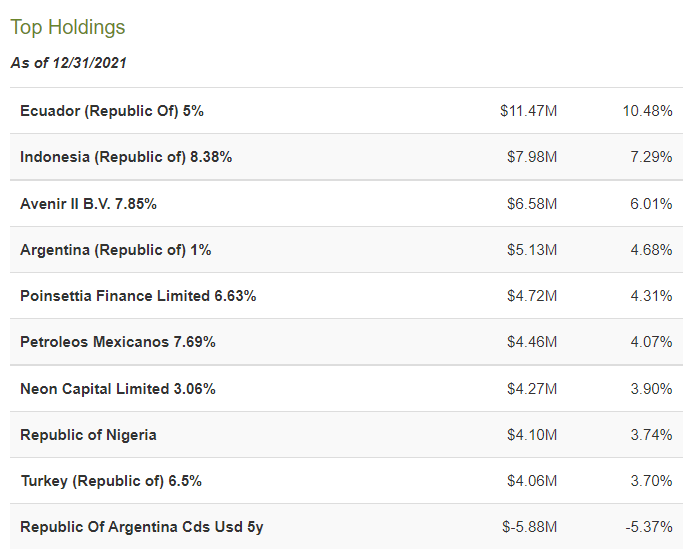The height and width of the screenshot is (549, 692).
Task: Click the $11.47M market value for Ecuador
Action: click(528, 111)
